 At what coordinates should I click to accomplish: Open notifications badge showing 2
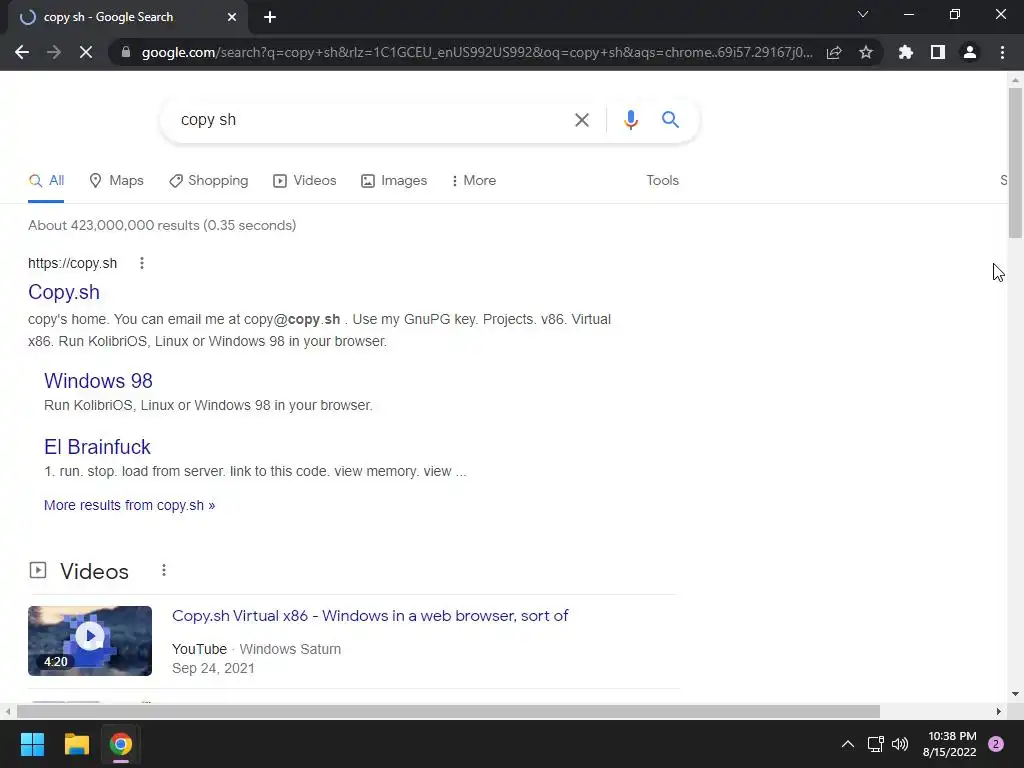pos(996,744)
